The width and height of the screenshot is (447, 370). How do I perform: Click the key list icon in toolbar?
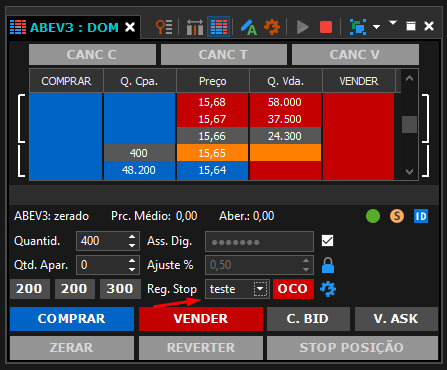[x=164, y=27]
